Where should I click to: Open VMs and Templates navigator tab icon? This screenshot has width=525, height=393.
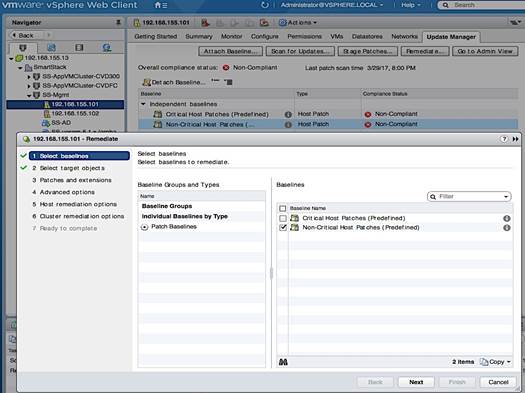(x=51, y=48)
